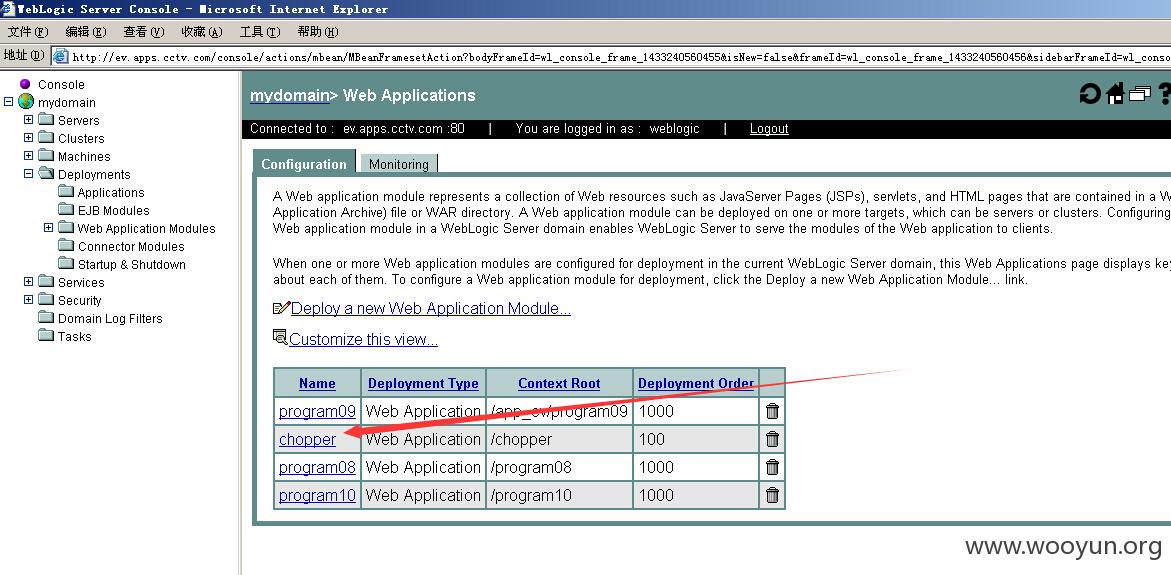This screenshot has height=575, width=1171.
Task: Click the Logout link
Action: tap(769, 128)
